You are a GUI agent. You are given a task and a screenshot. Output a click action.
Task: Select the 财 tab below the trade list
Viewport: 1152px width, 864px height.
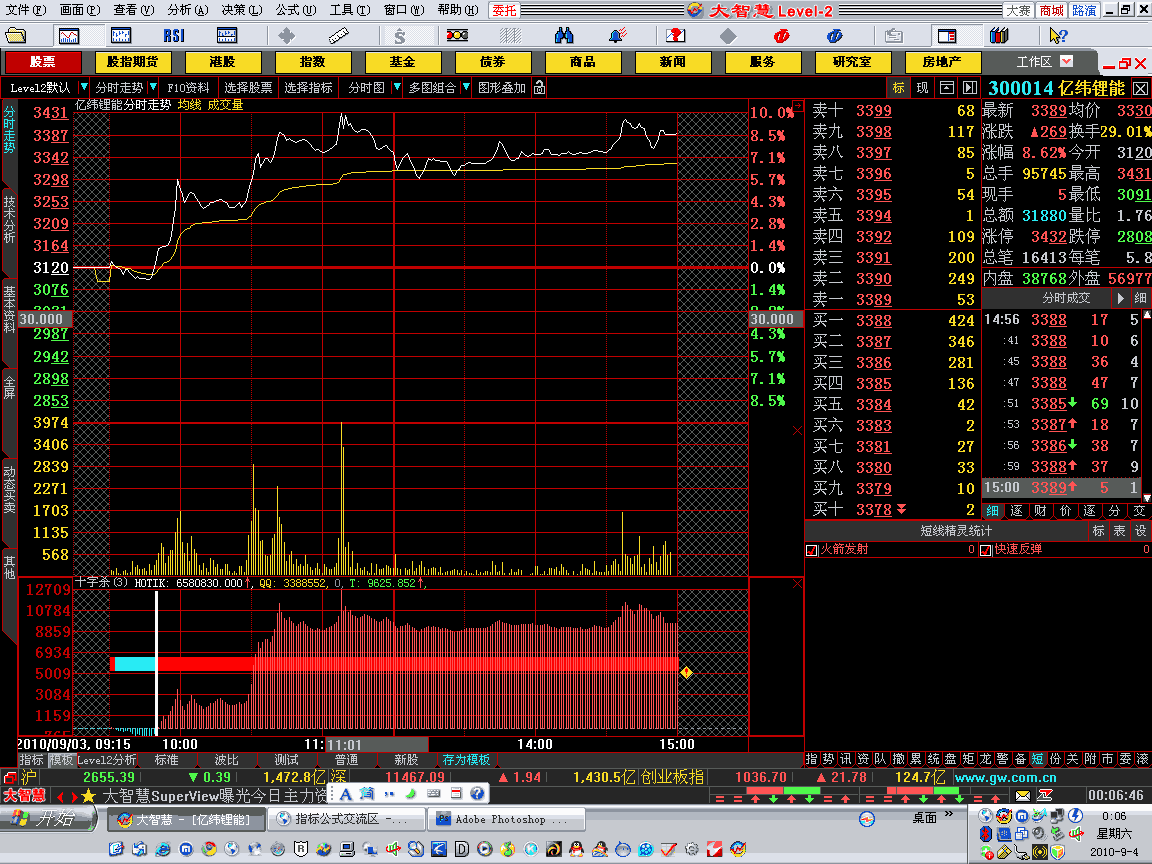(1040, 511)
